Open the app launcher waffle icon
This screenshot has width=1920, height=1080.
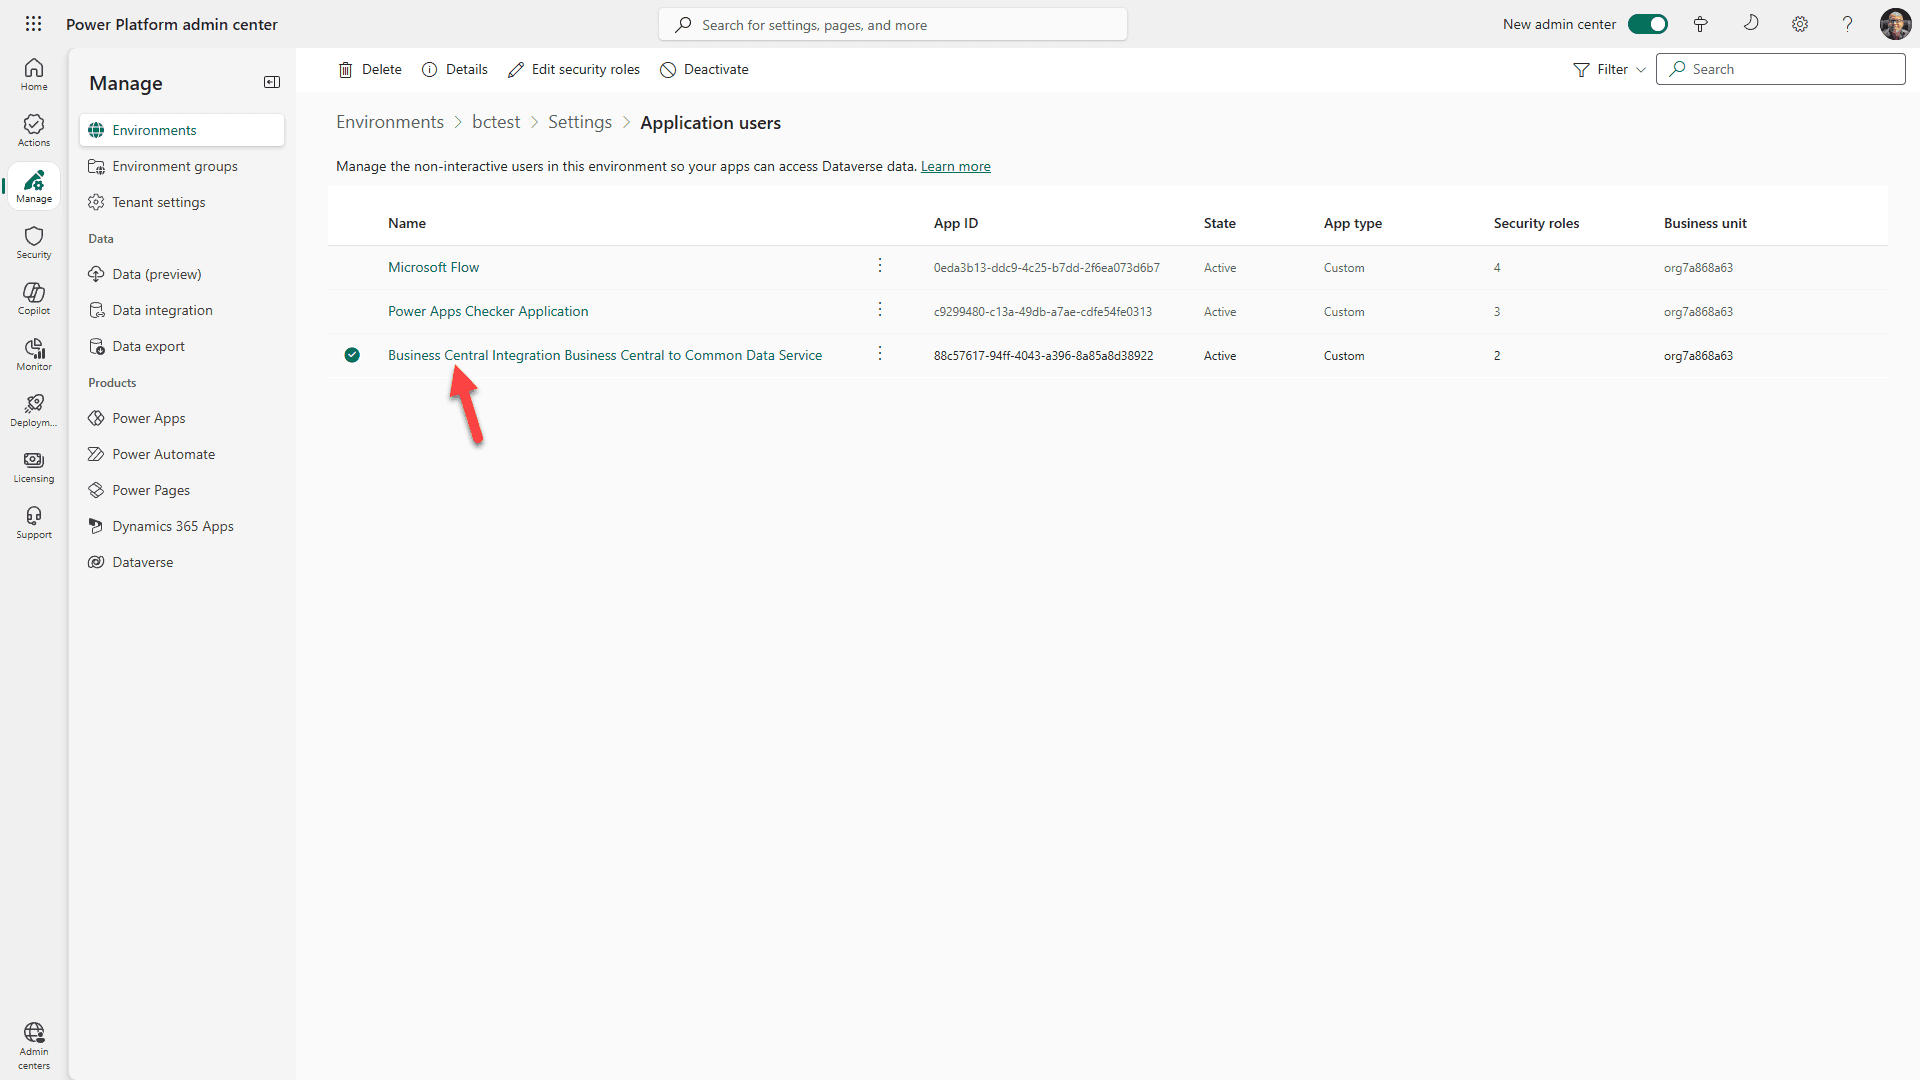(x=33, y=24)
